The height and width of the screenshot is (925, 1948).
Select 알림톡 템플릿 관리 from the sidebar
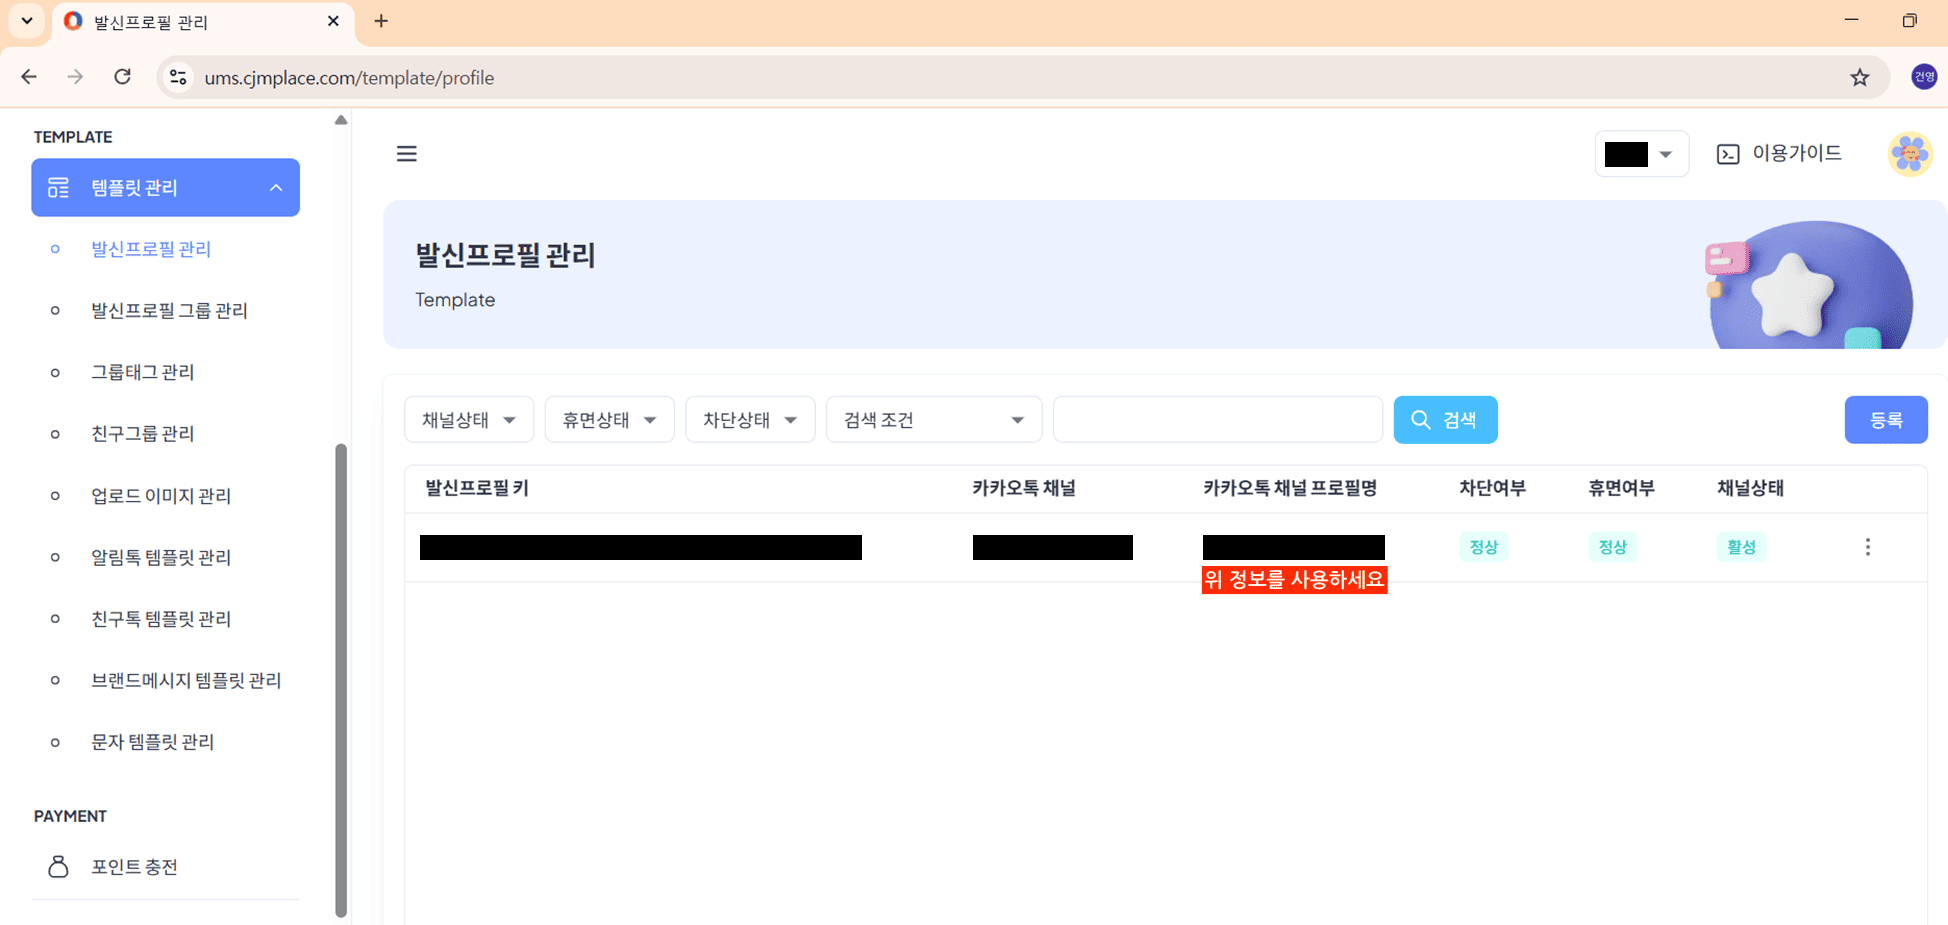click(161, 557)
